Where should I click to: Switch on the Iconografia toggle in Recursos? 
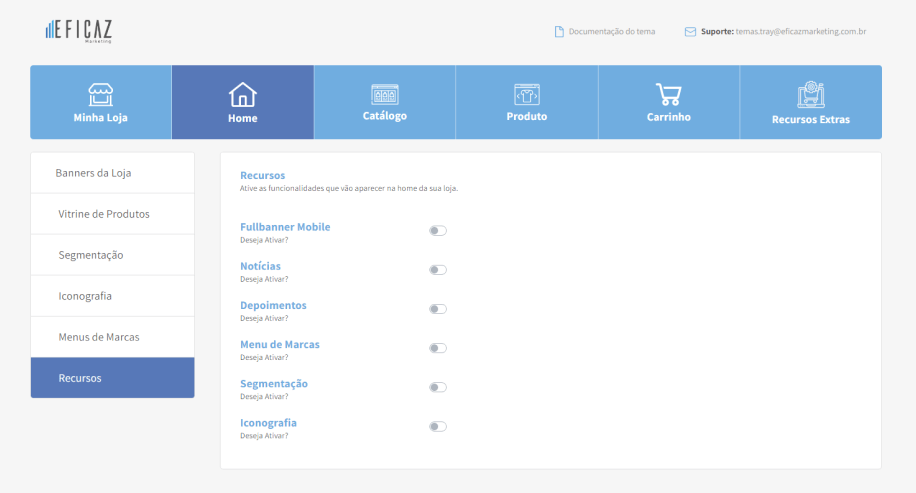(438, 426)
